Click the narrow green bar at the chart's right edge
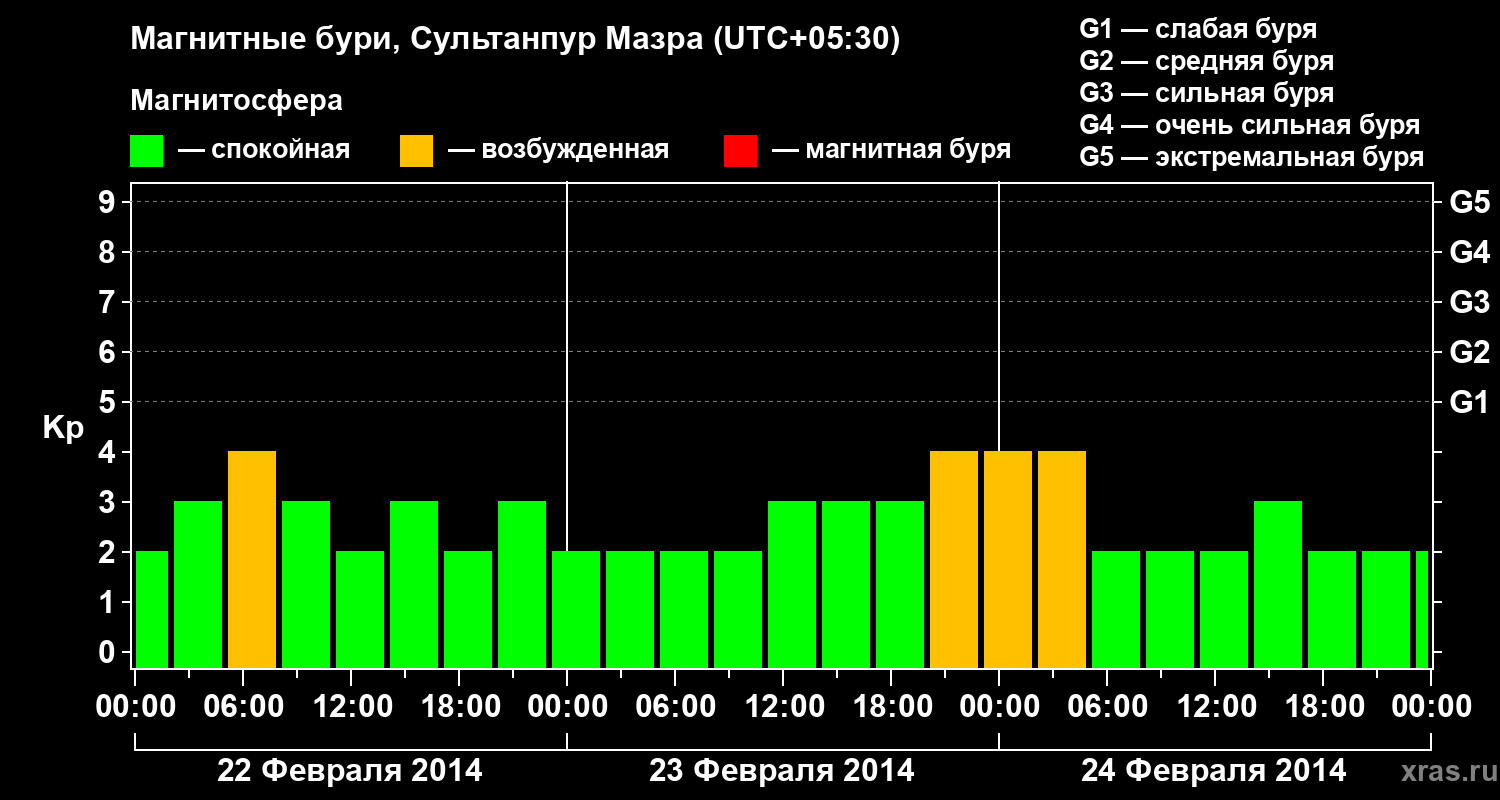Screen dimensions: 1500x800 click(x=1422, y=610)
